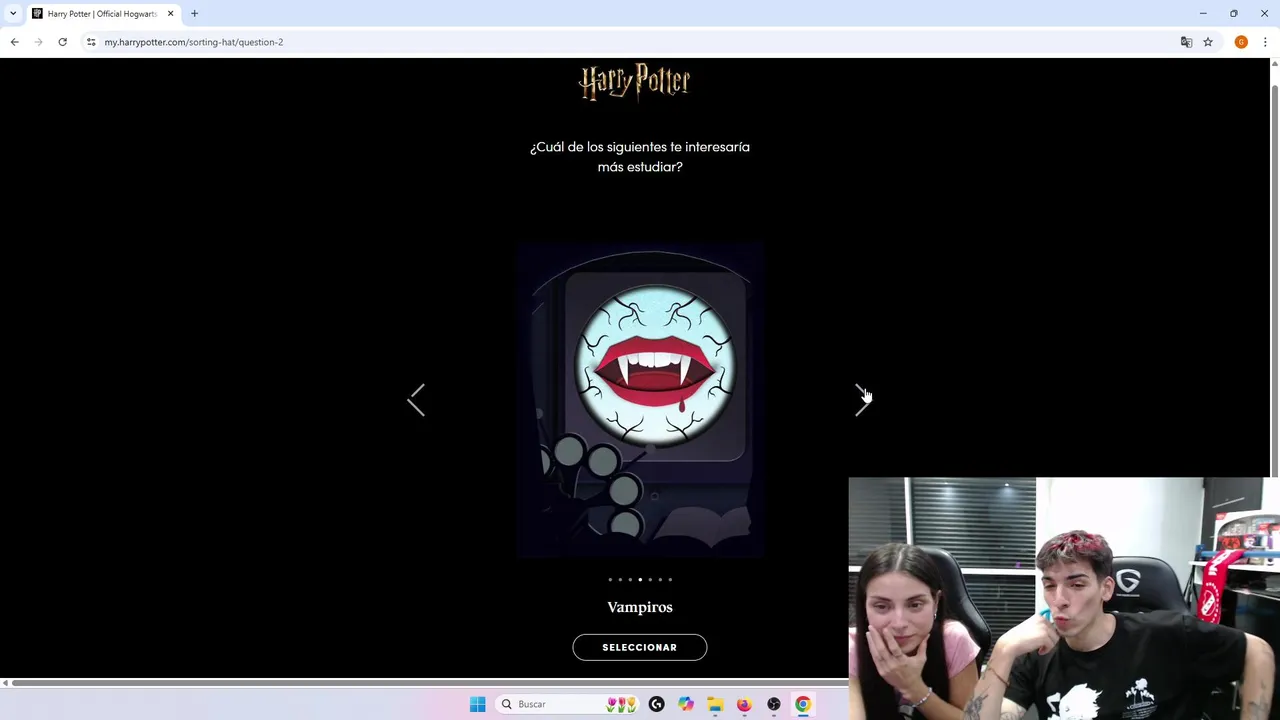Screen dimensions: 1280x720
Task: Bookmark this page with star icon
Action: (1208, 42)
